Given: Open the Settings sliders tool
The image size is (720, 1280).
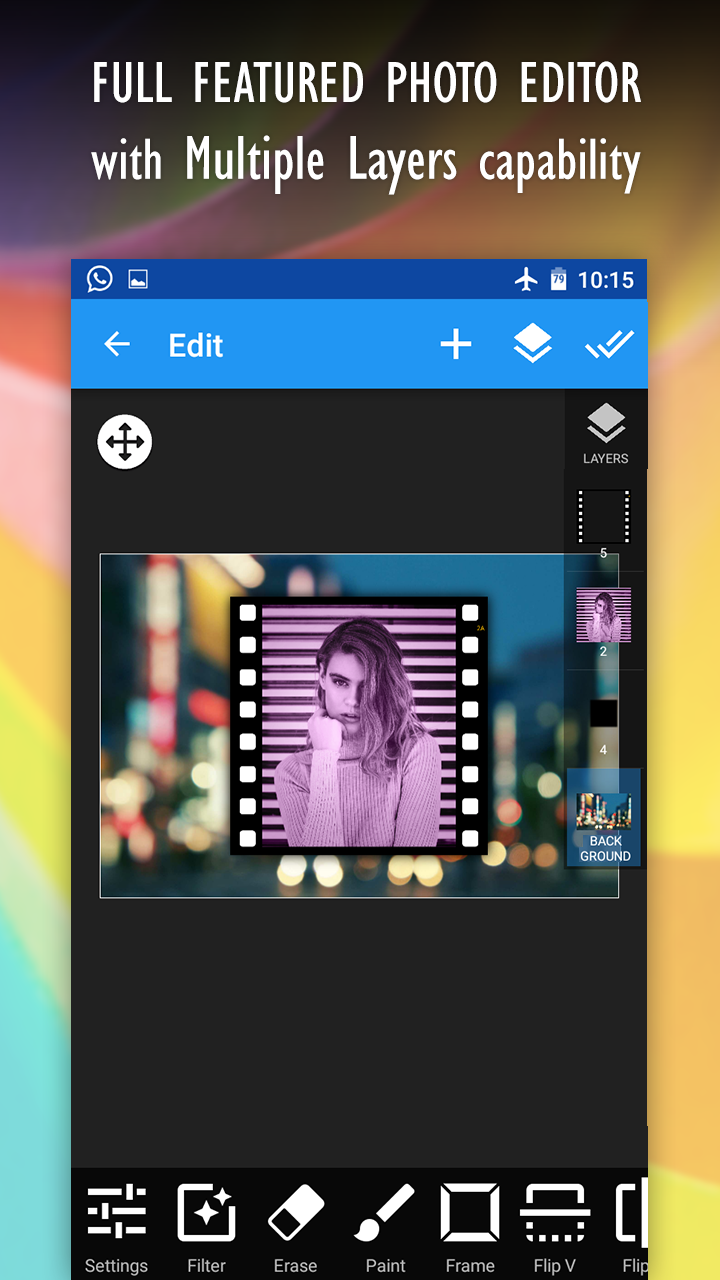Looking at the screenshot, I should 116,1229.
